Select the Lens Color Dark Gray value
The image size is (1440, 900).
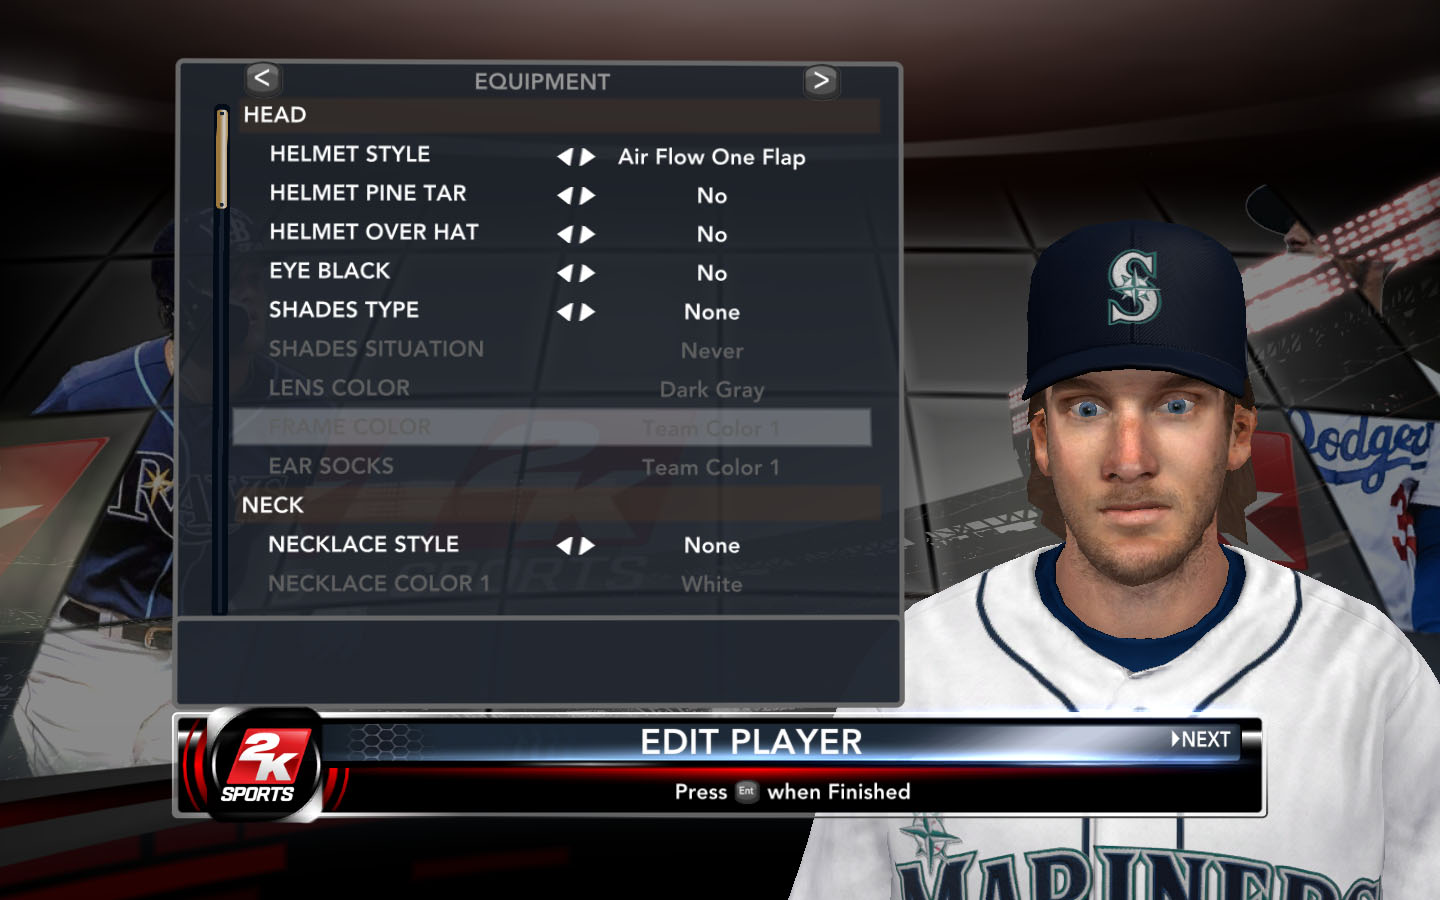click(x=712, y=390)
